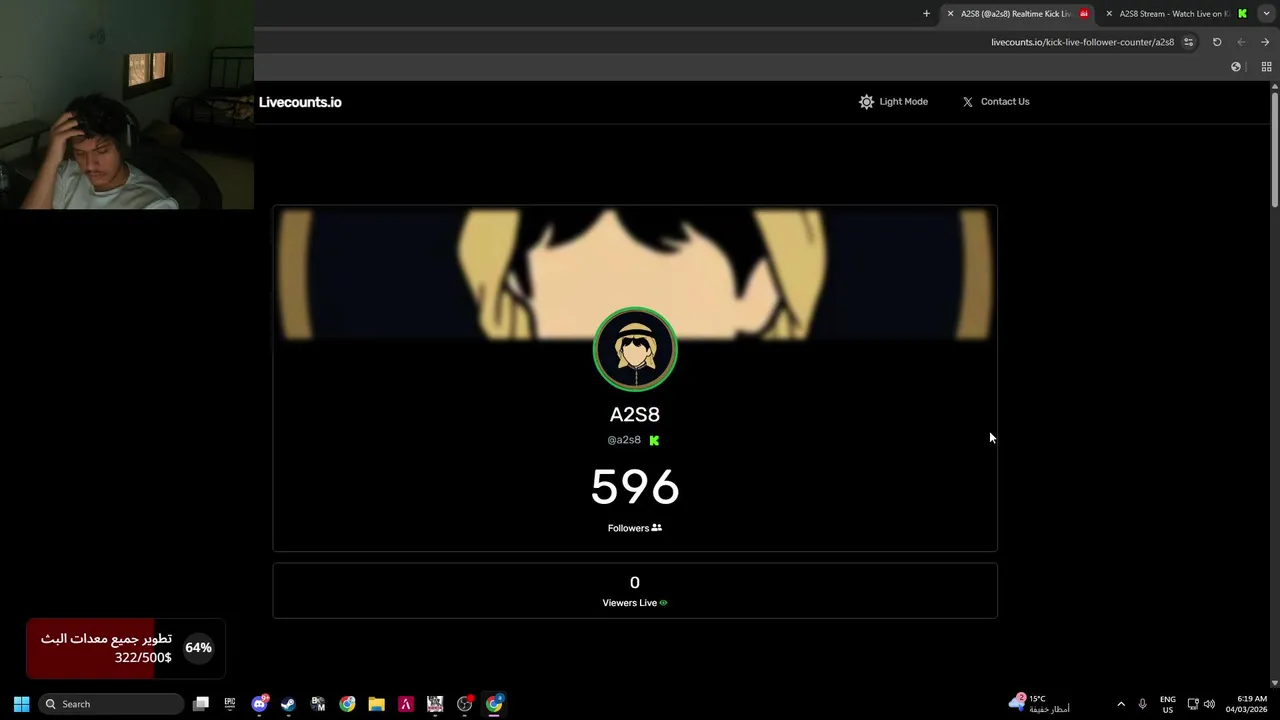Click the Viewers Live label
This screenshot has height=720, width=1280.
(635, 603)
